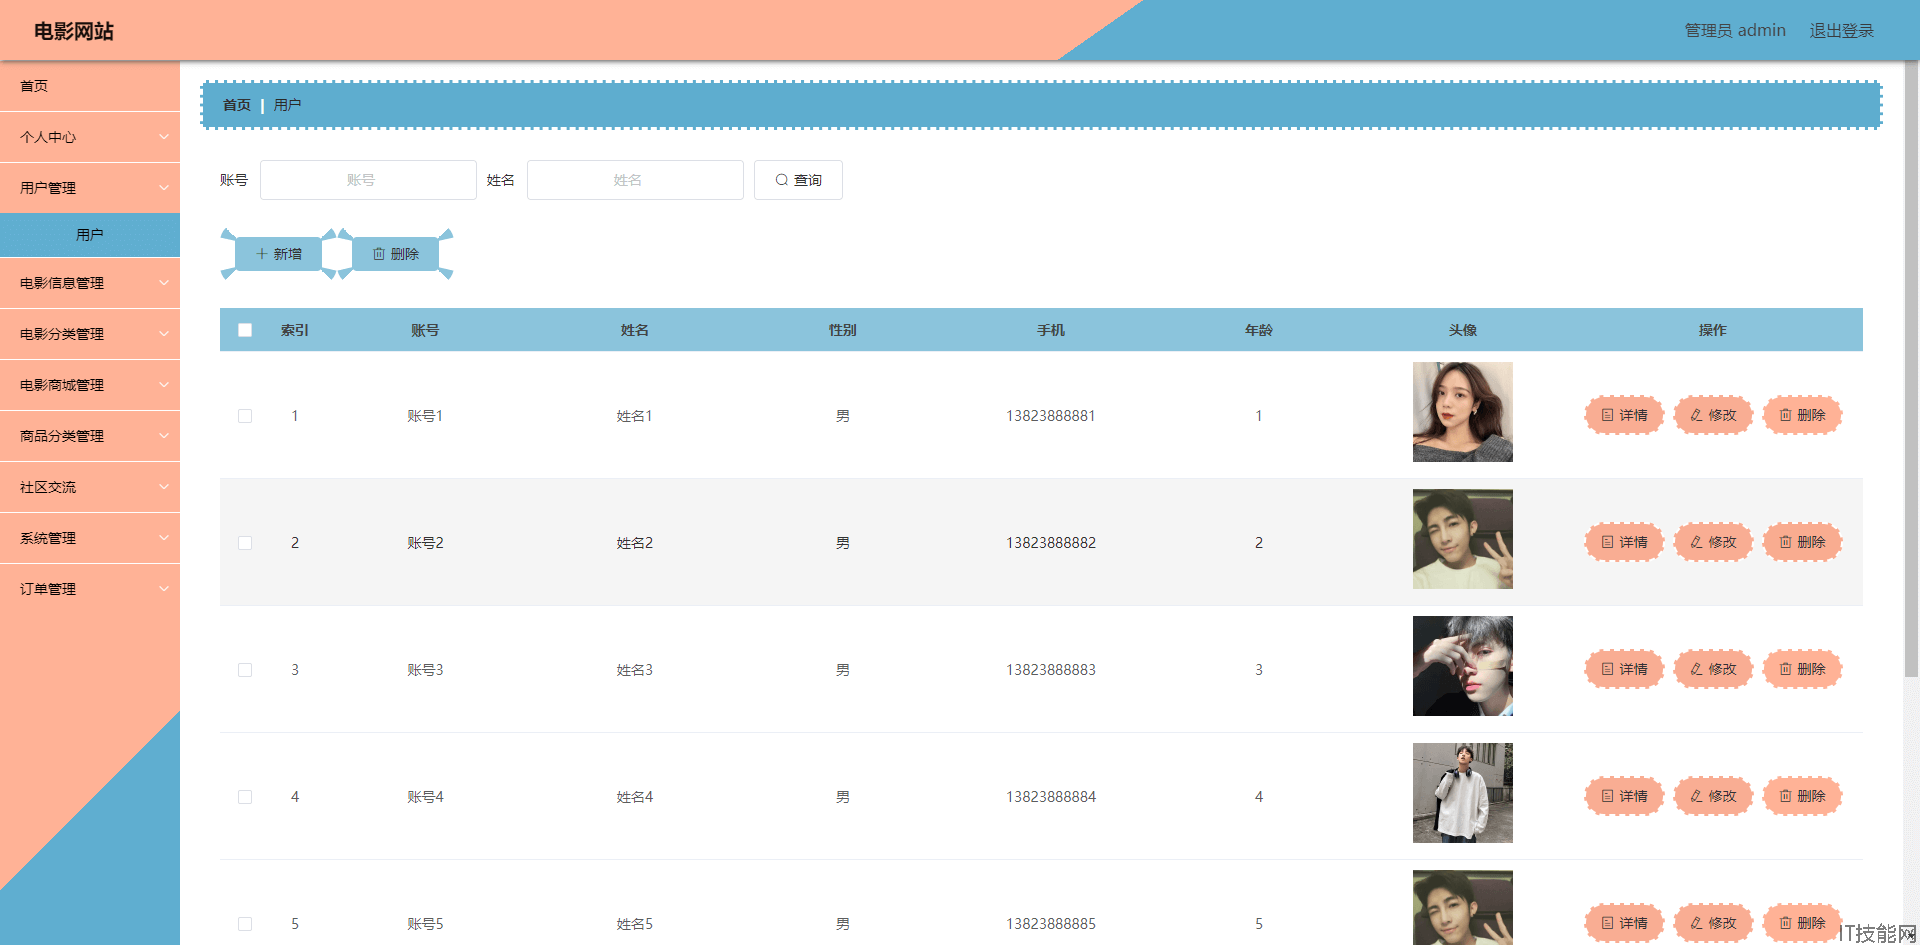Open 详情 for row 账号2
This screenshot has height=945, width=1920.
[1624, 542]
